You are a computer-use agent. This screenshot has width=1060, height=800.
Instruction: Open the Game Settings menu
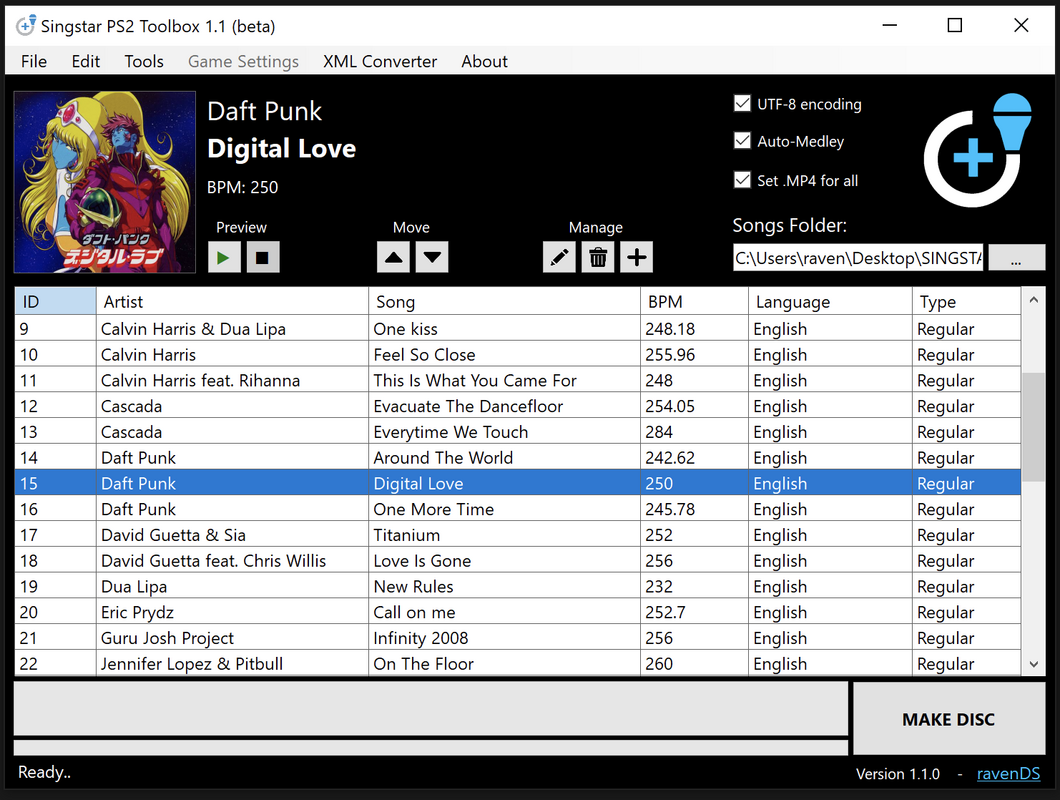(x=243, y=62)
